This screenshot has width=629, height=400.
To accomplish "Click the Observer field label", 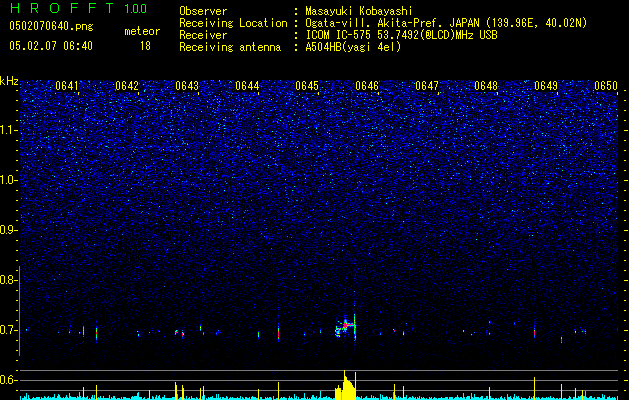I will 203,11.
